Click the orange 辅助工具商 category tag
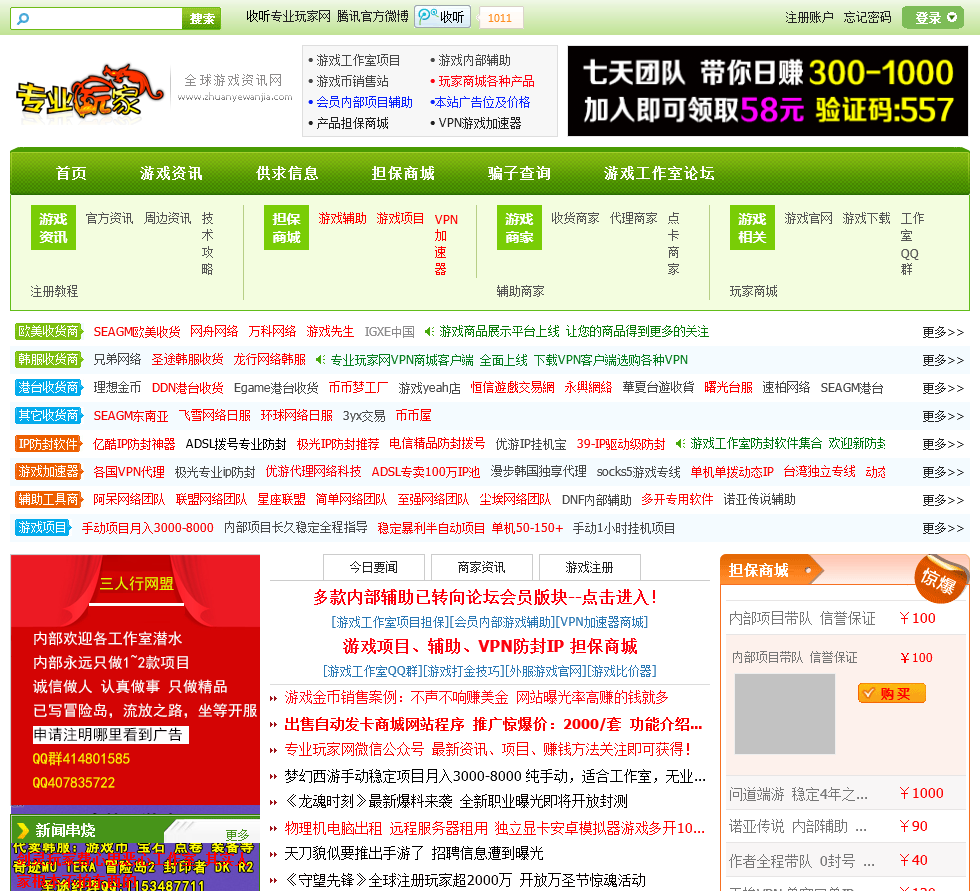The height and width of the screenshot is (891, 980). tap(48, 499)
